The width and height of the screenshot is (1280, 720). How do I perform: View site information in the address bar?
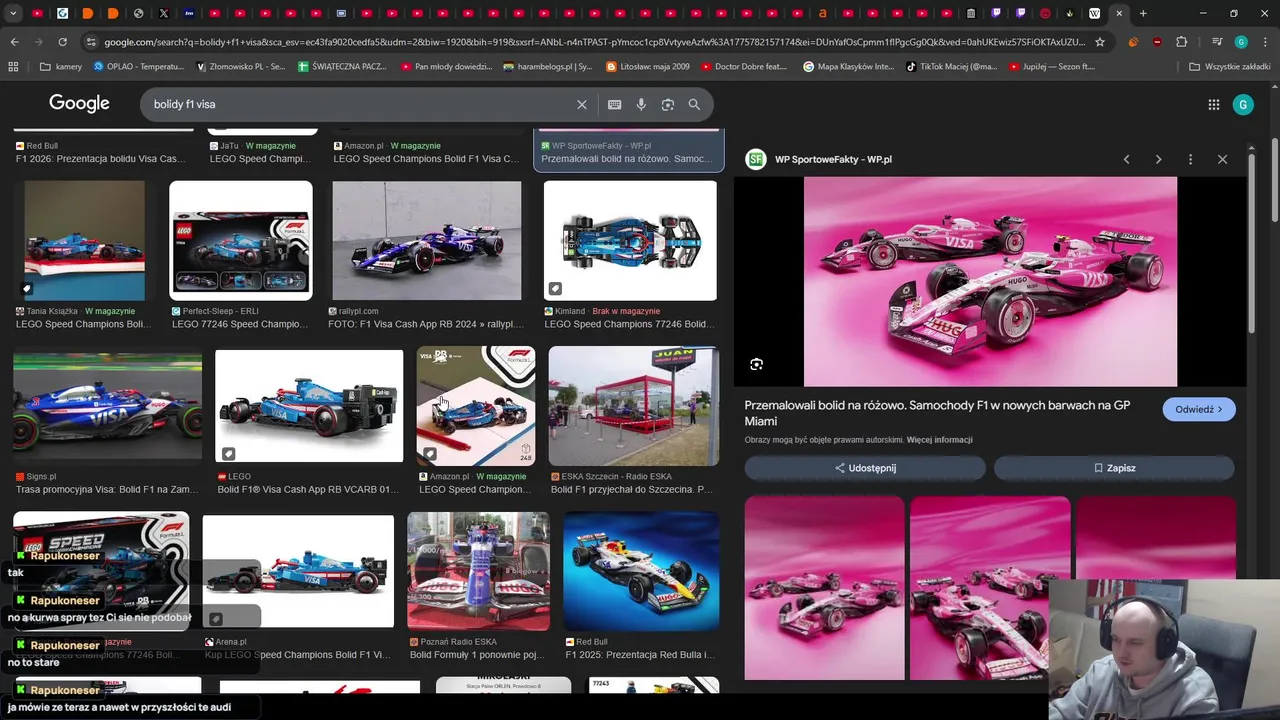(91, 42)
